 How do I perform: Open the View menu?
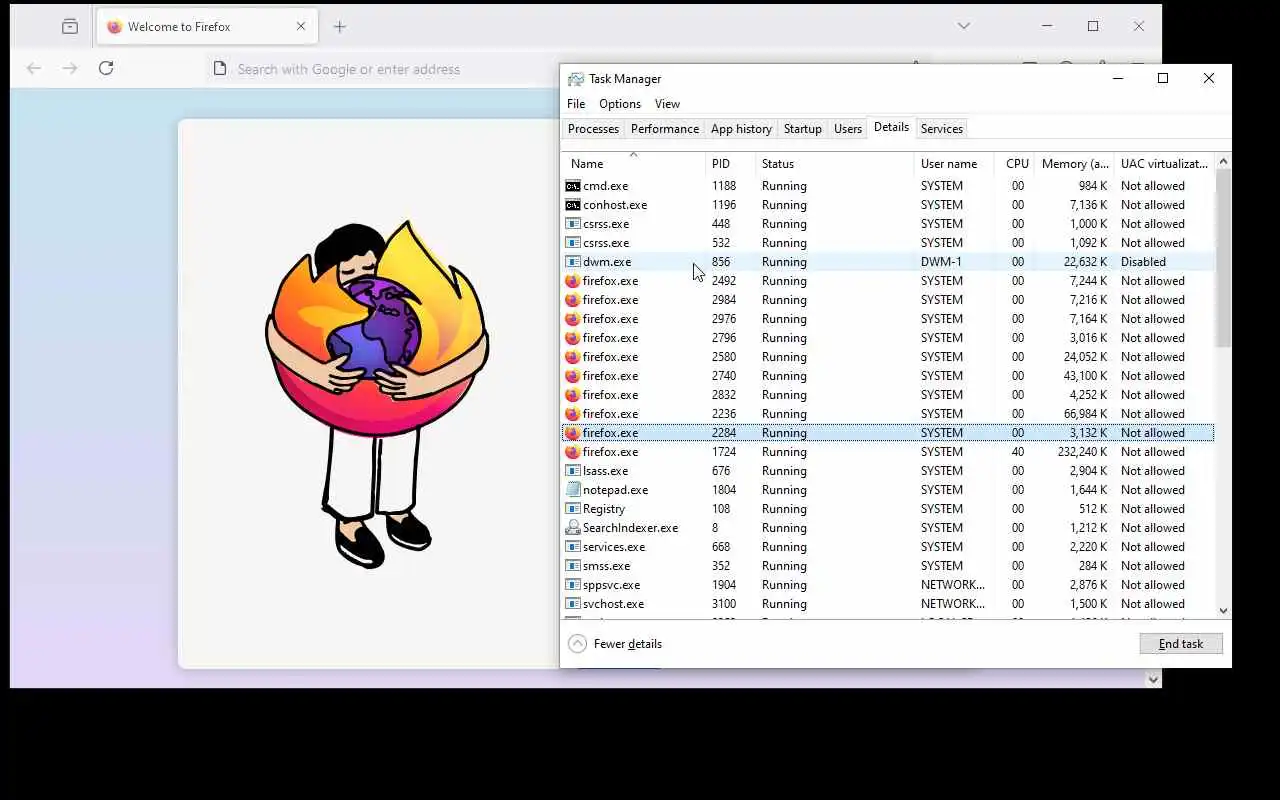point(667,104)
